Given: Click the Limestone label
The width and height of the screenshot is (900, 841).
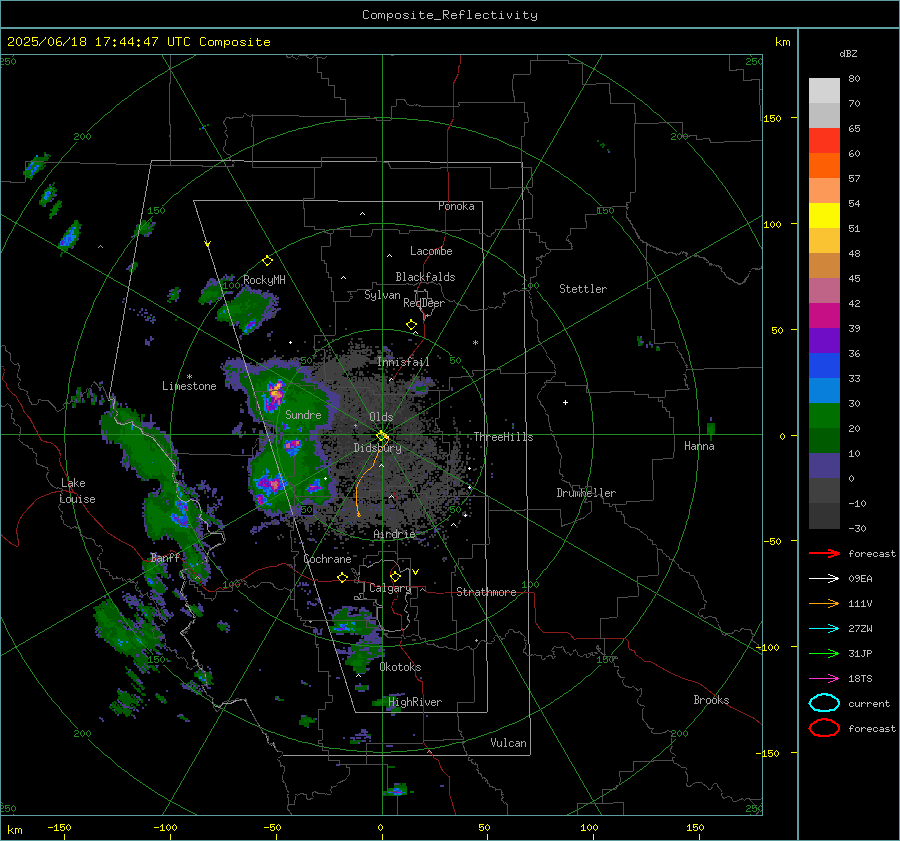Looking at the screenshot, I should point(189,386).
